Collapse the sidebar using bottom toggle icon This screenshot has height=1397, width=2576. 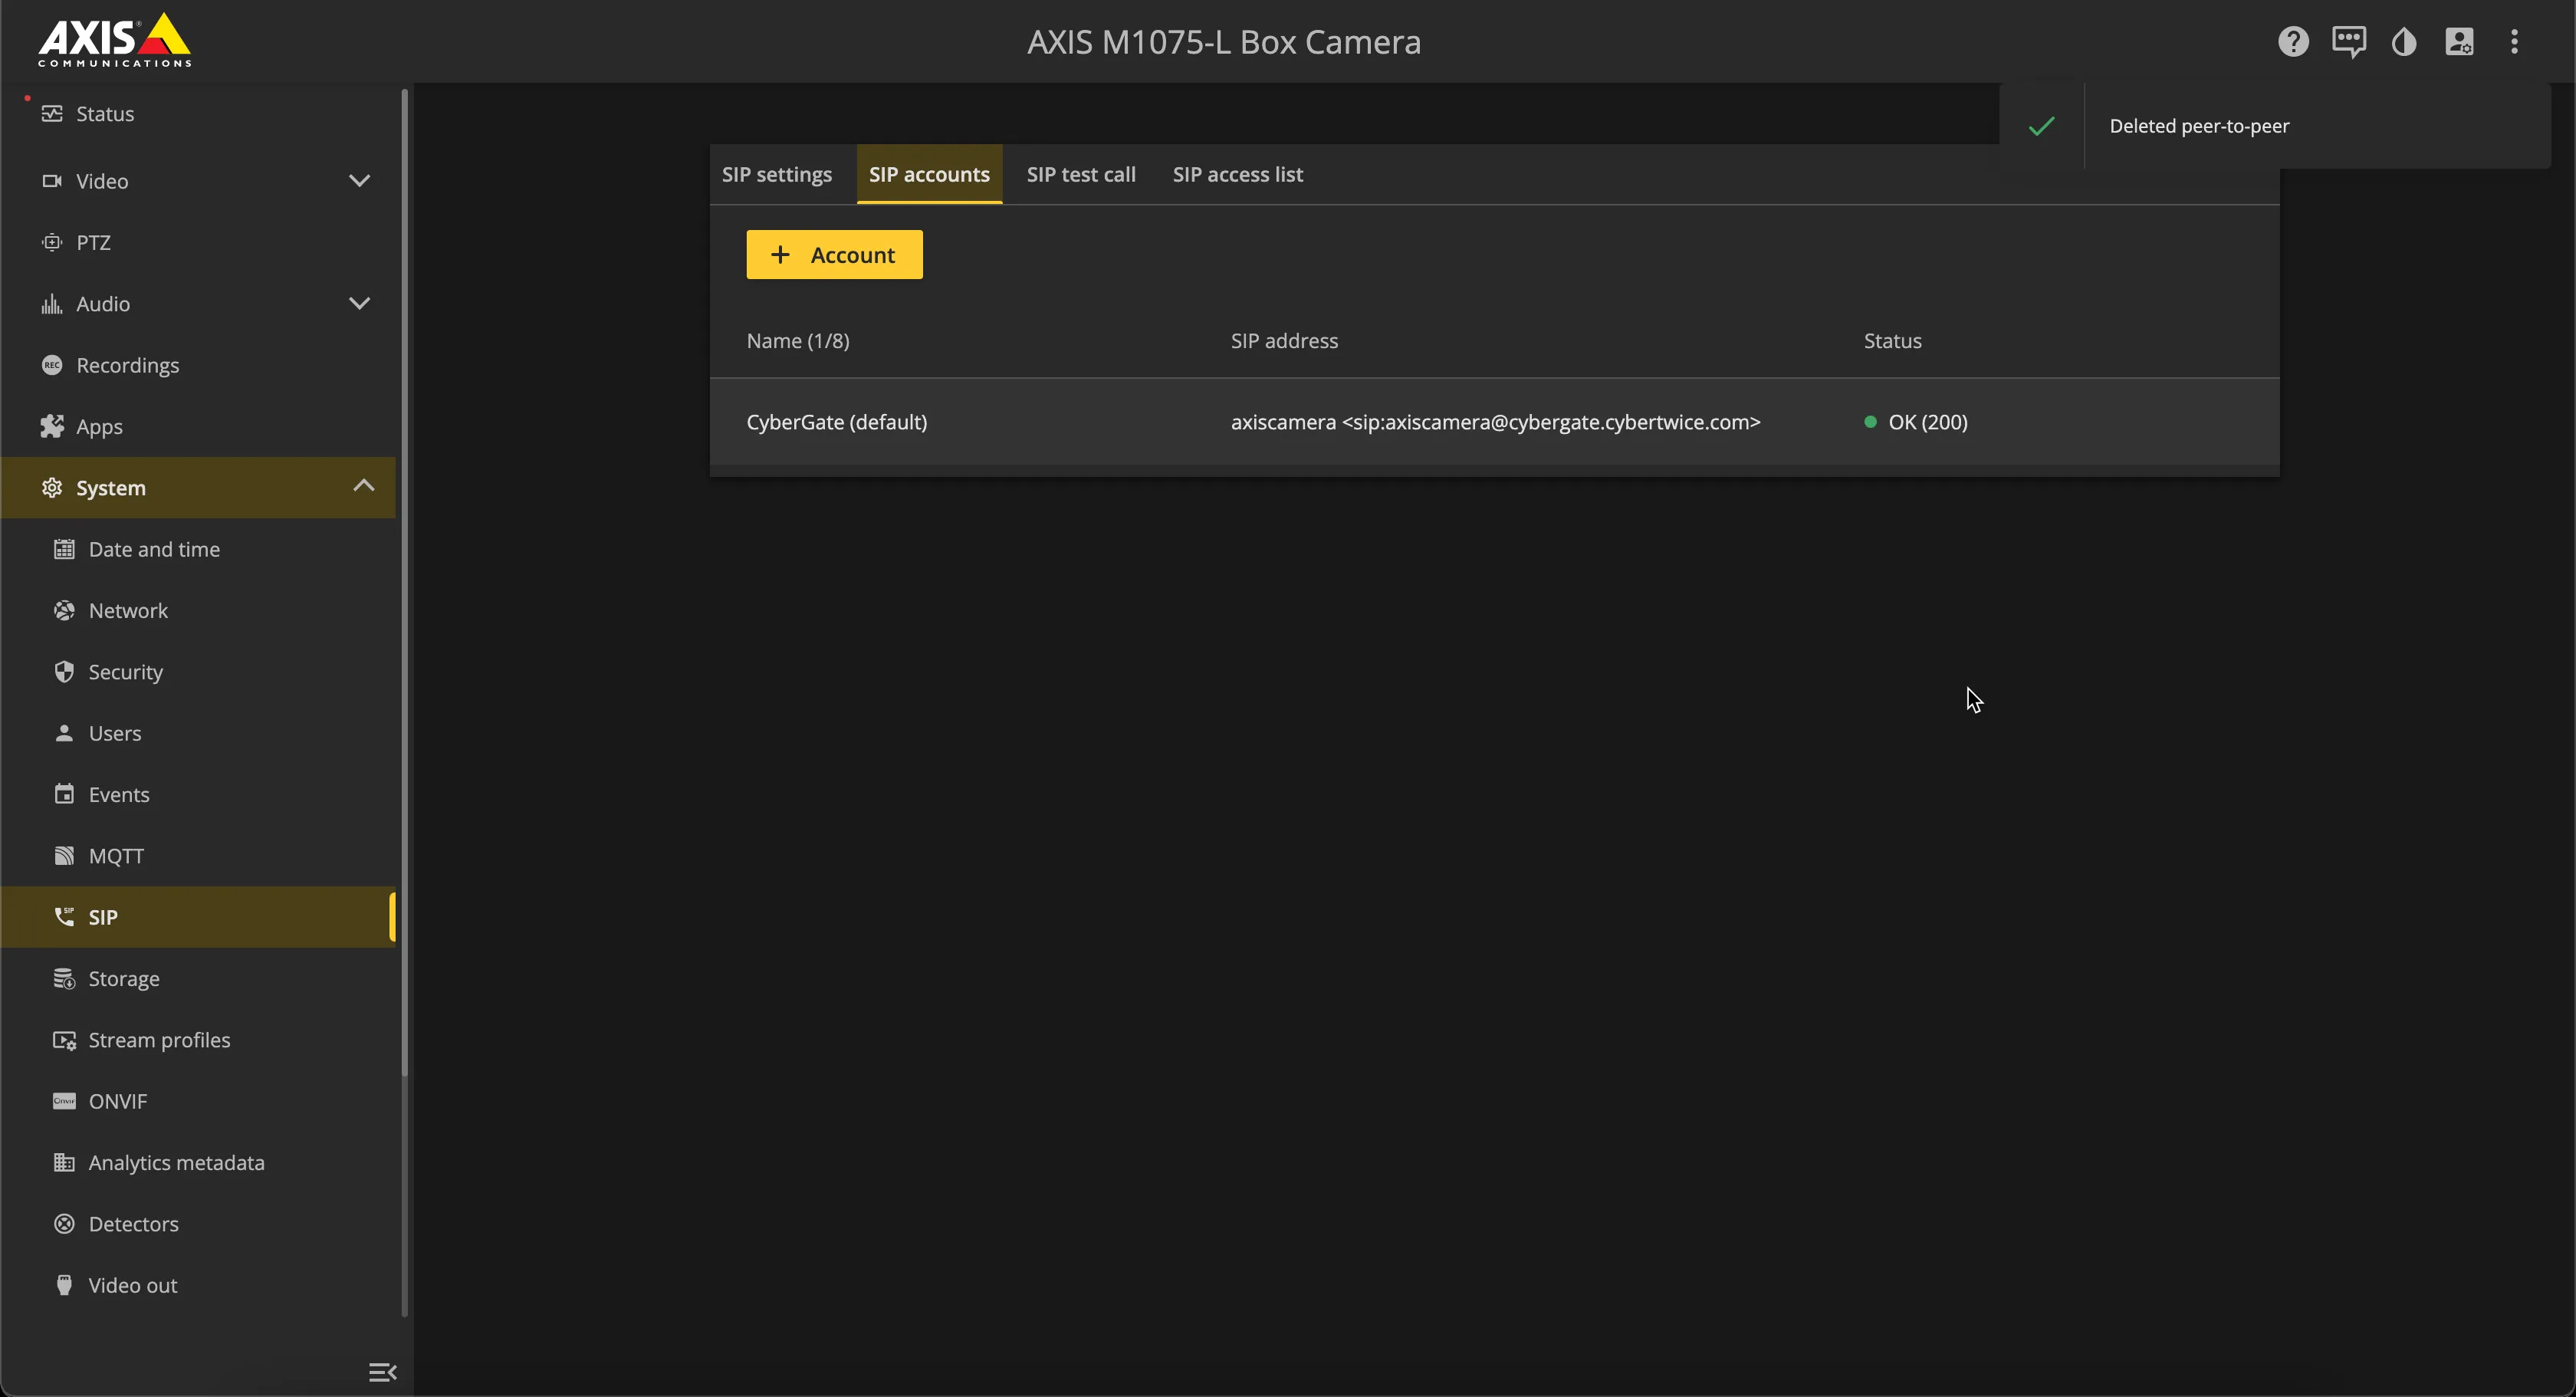382,1372
